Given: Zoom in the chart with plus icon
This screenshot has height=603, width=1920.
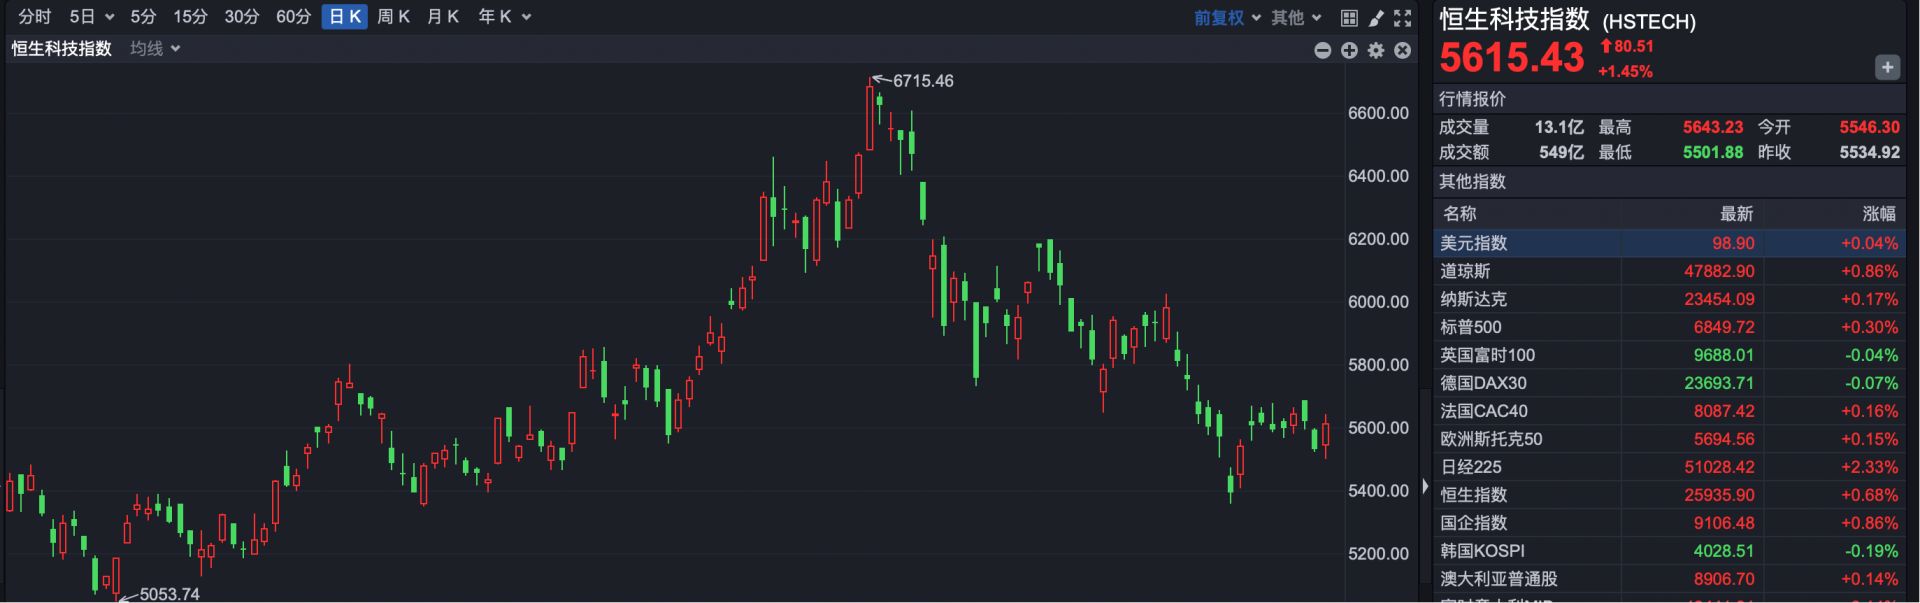Looking at the screenshot, I should 1349,50.
